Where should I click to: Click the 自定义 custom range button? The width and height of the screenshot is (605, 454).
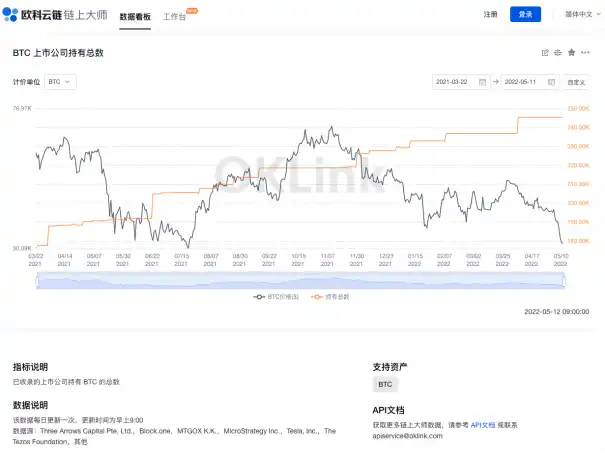(576, 82)
